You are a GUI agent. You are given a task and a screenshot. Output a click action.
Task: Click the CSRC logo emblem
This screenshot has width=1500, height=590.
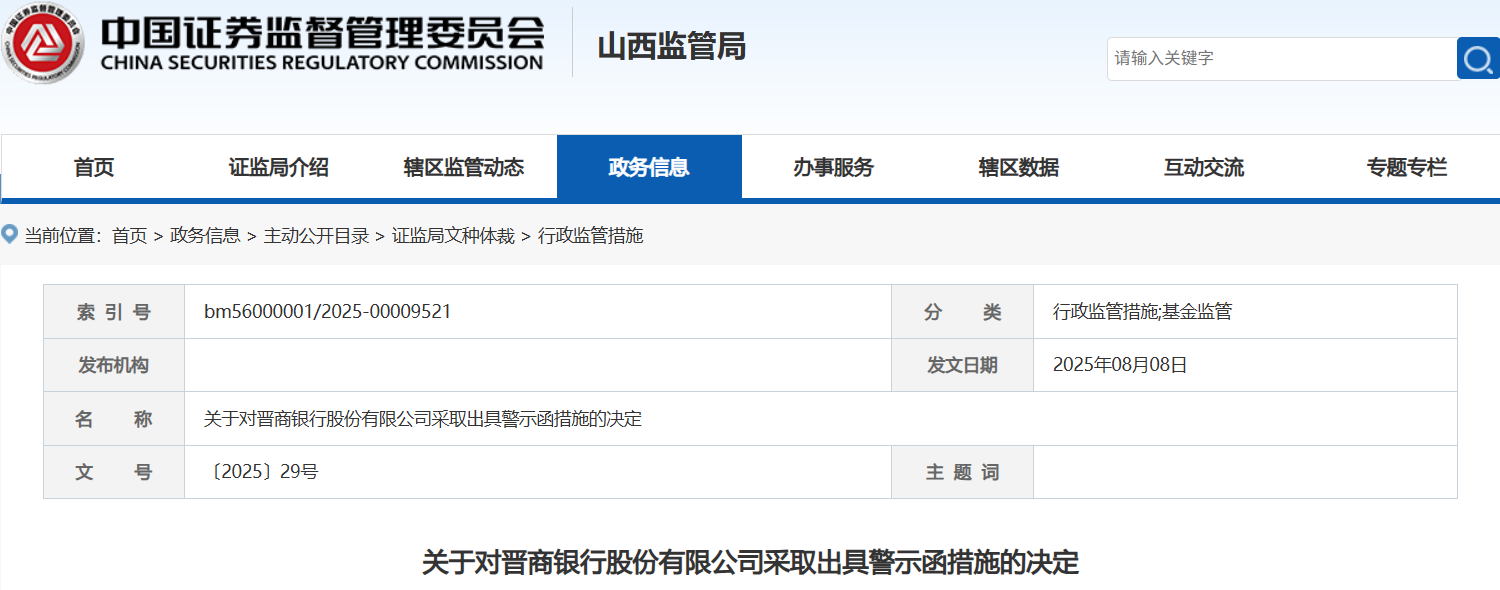pos(42,43)
